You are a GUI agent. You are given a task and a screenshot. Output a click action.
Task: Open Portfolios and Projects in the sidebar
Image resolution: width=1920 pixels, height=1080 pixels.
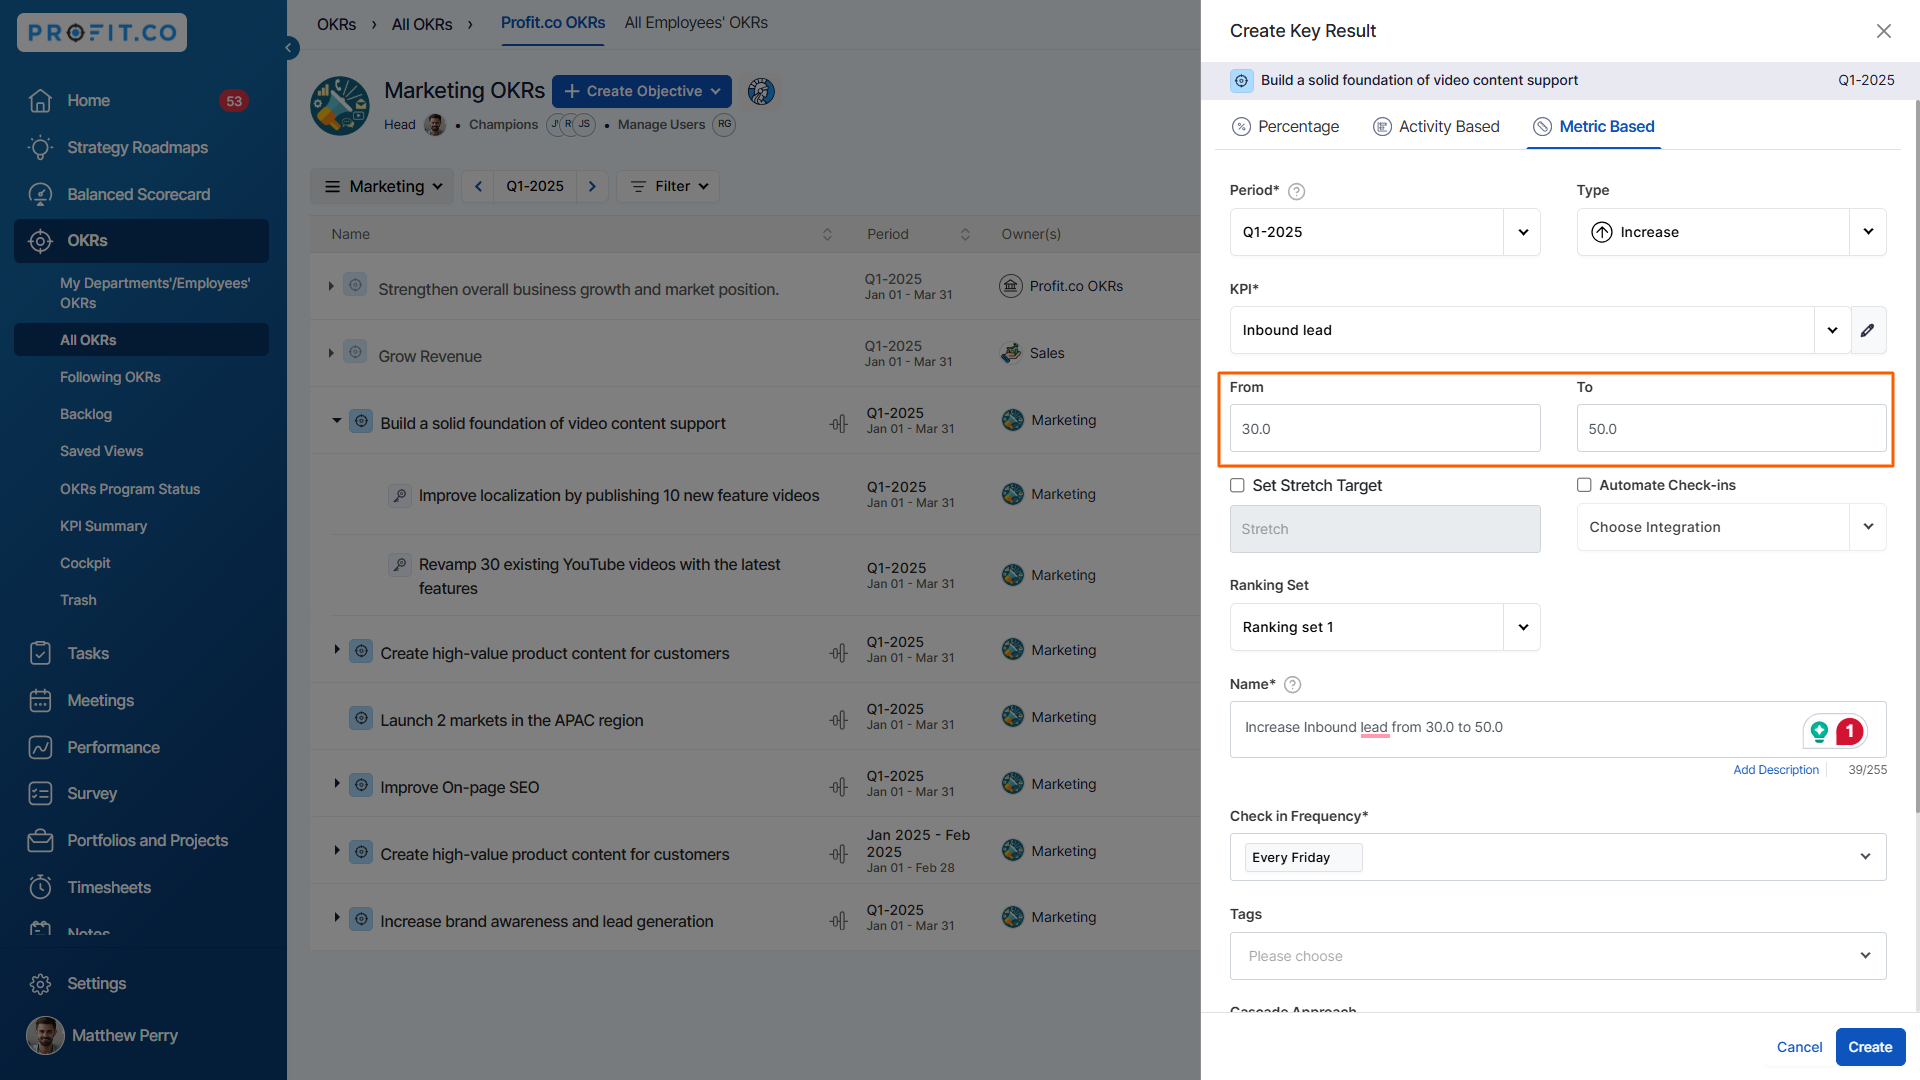pos(147,840)
